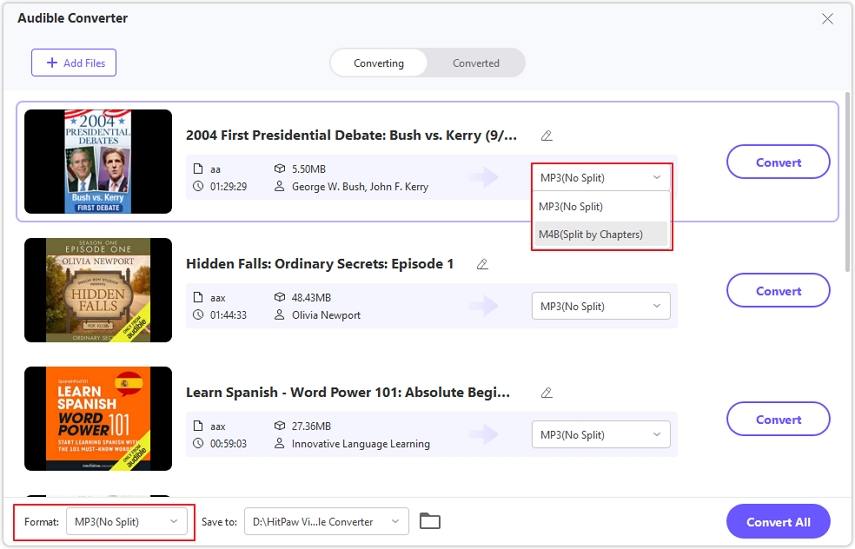Click the edit pencil icon next to Hidden Falls title
This screenshot has height=549, width=855.
click(482, 264)
